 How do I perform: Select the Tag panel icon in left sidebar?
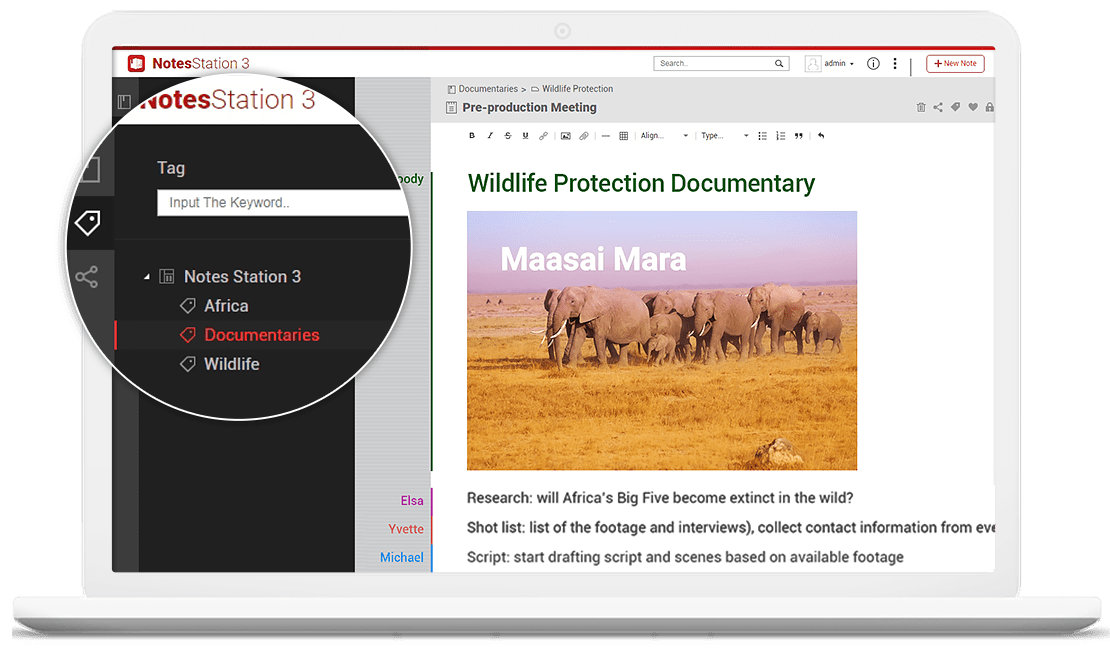pos(89,222)
